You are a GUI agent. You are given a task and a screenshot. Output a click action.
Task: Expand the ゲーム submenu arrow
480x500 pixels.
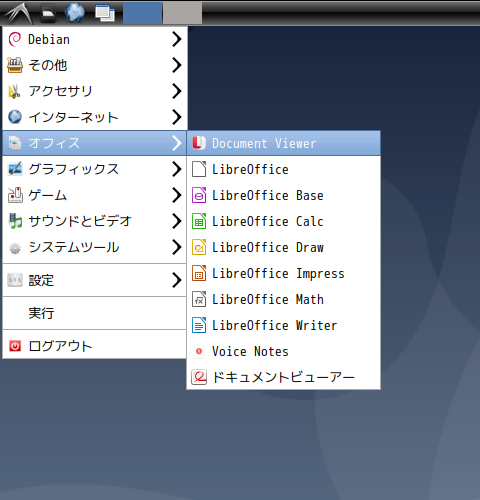point(177,195)
